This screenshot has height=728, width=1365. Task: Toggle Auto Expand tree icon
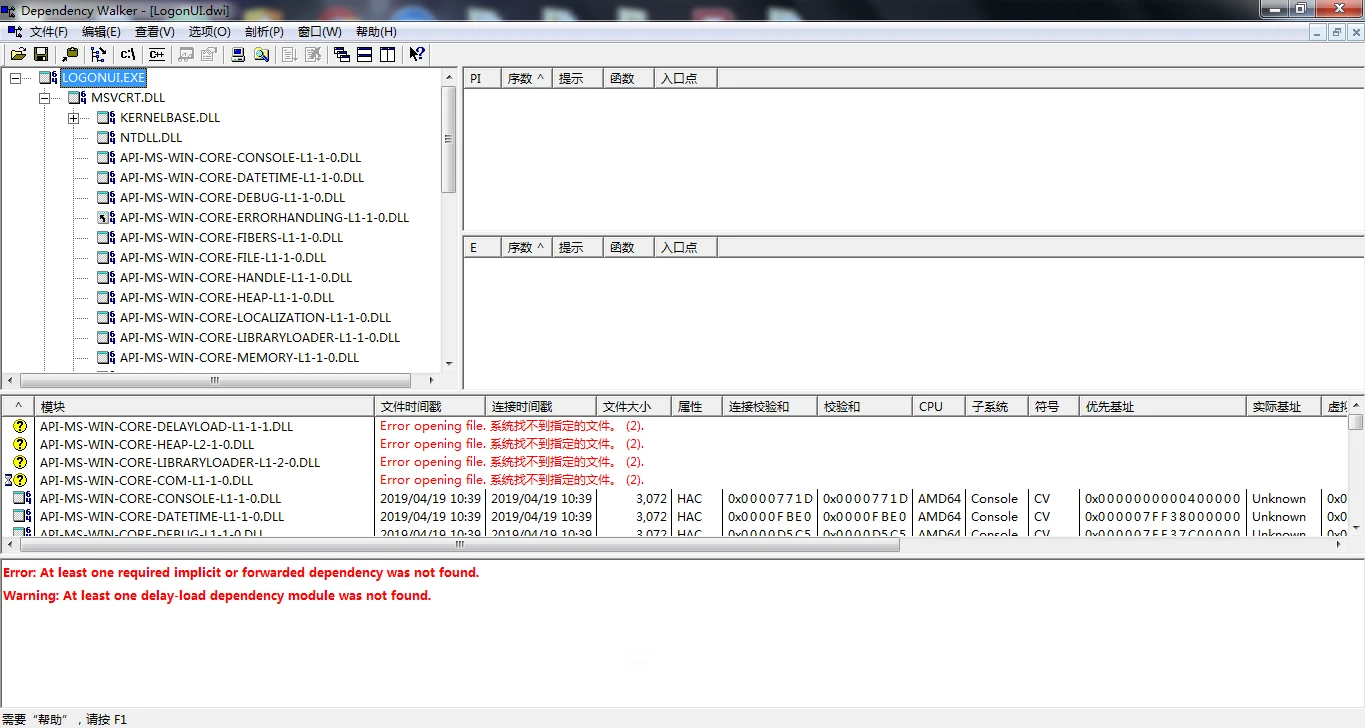pyautogui.click(x=98, y=54)
